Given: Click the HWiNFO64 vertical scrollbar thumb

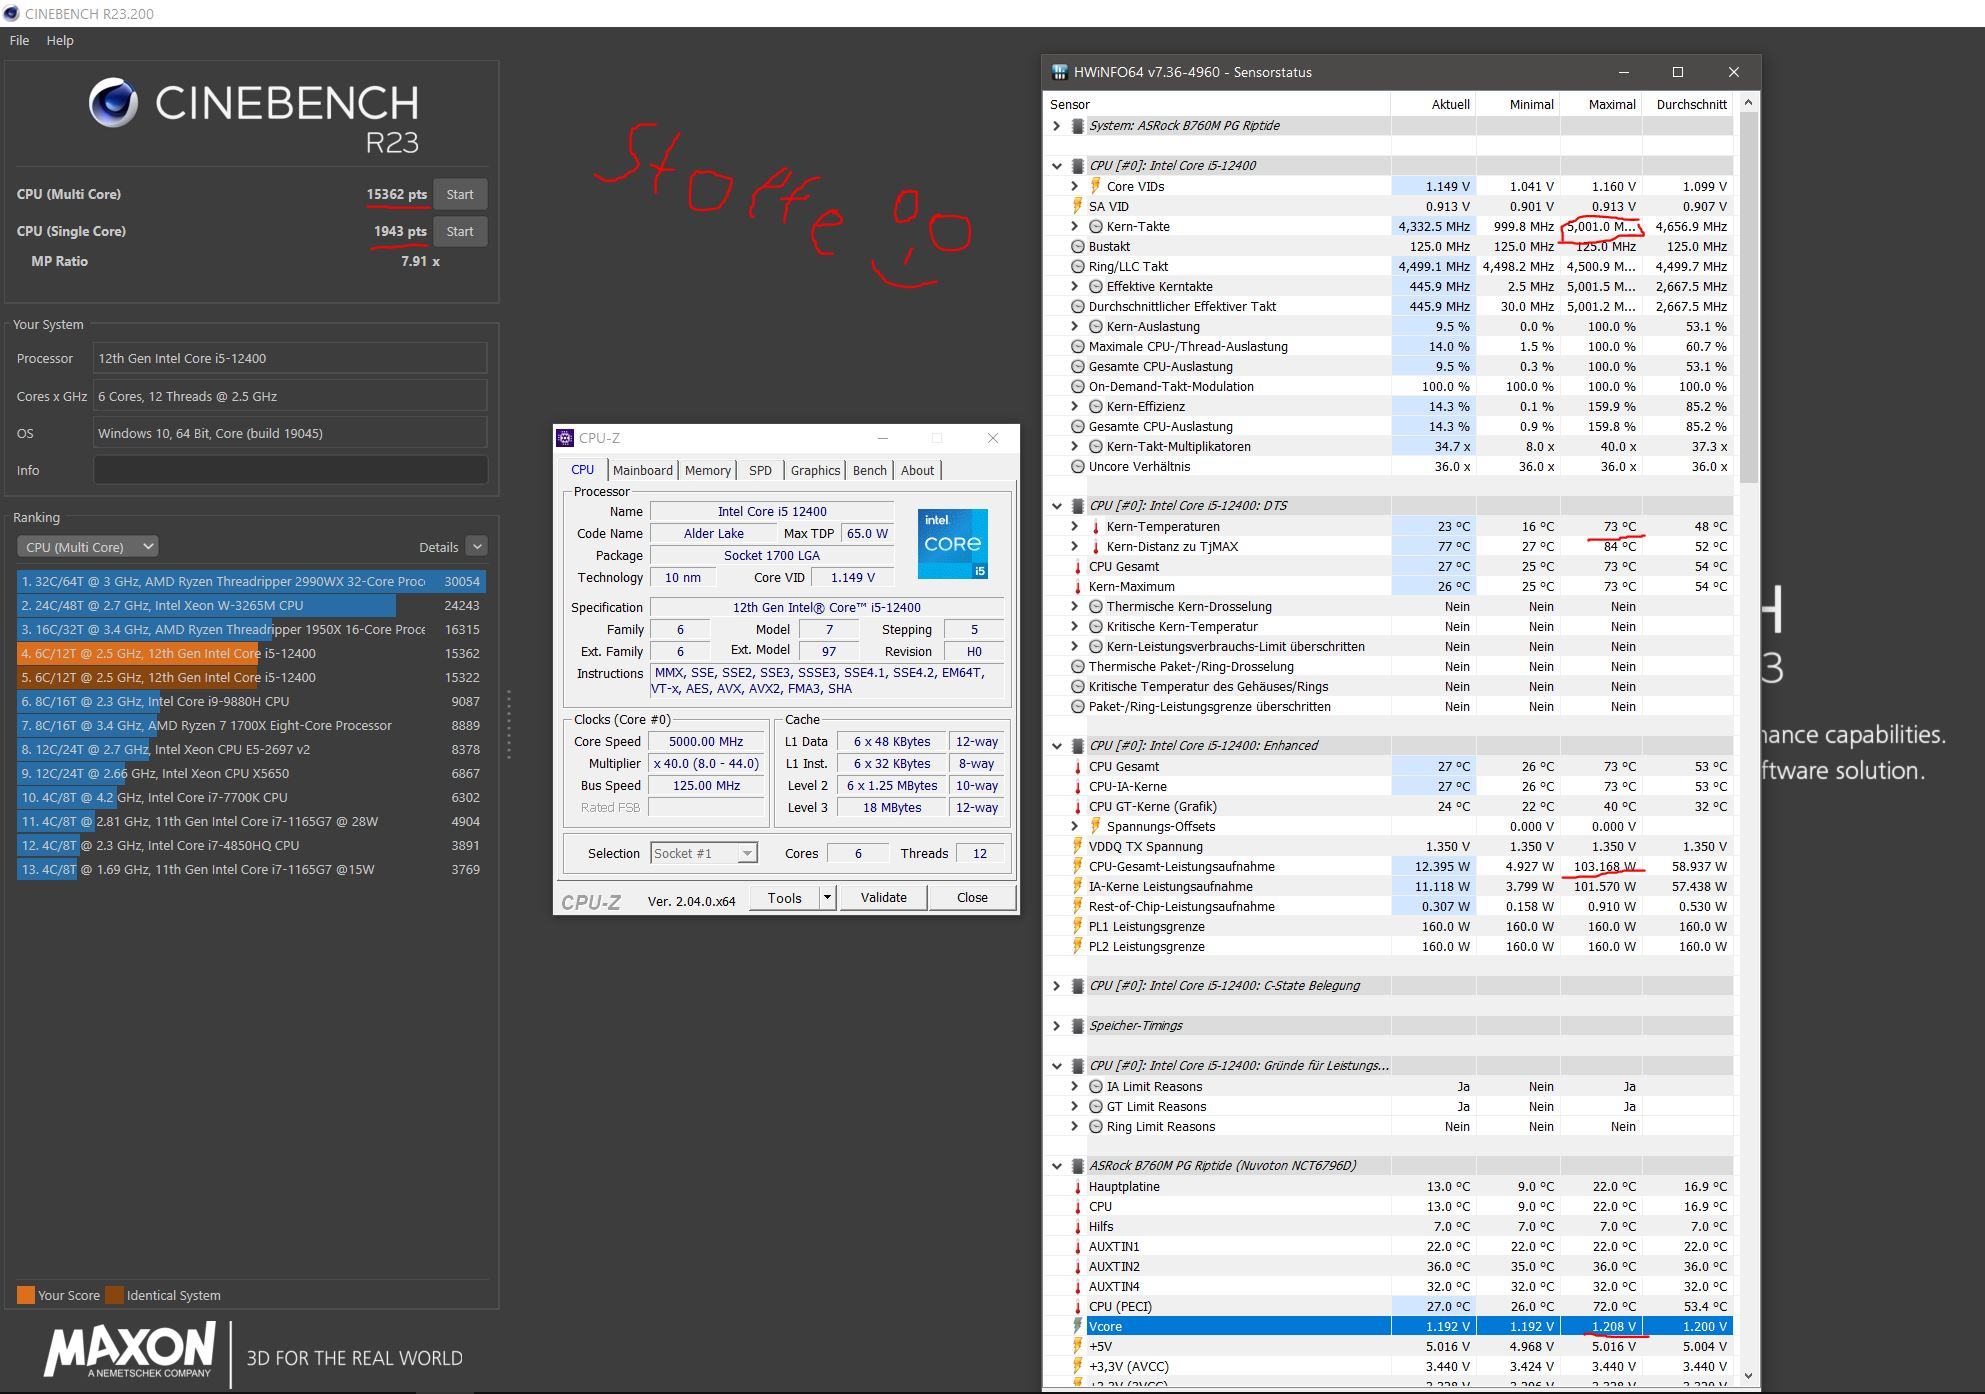Looking at the screenshot, I should (1748, 297).
